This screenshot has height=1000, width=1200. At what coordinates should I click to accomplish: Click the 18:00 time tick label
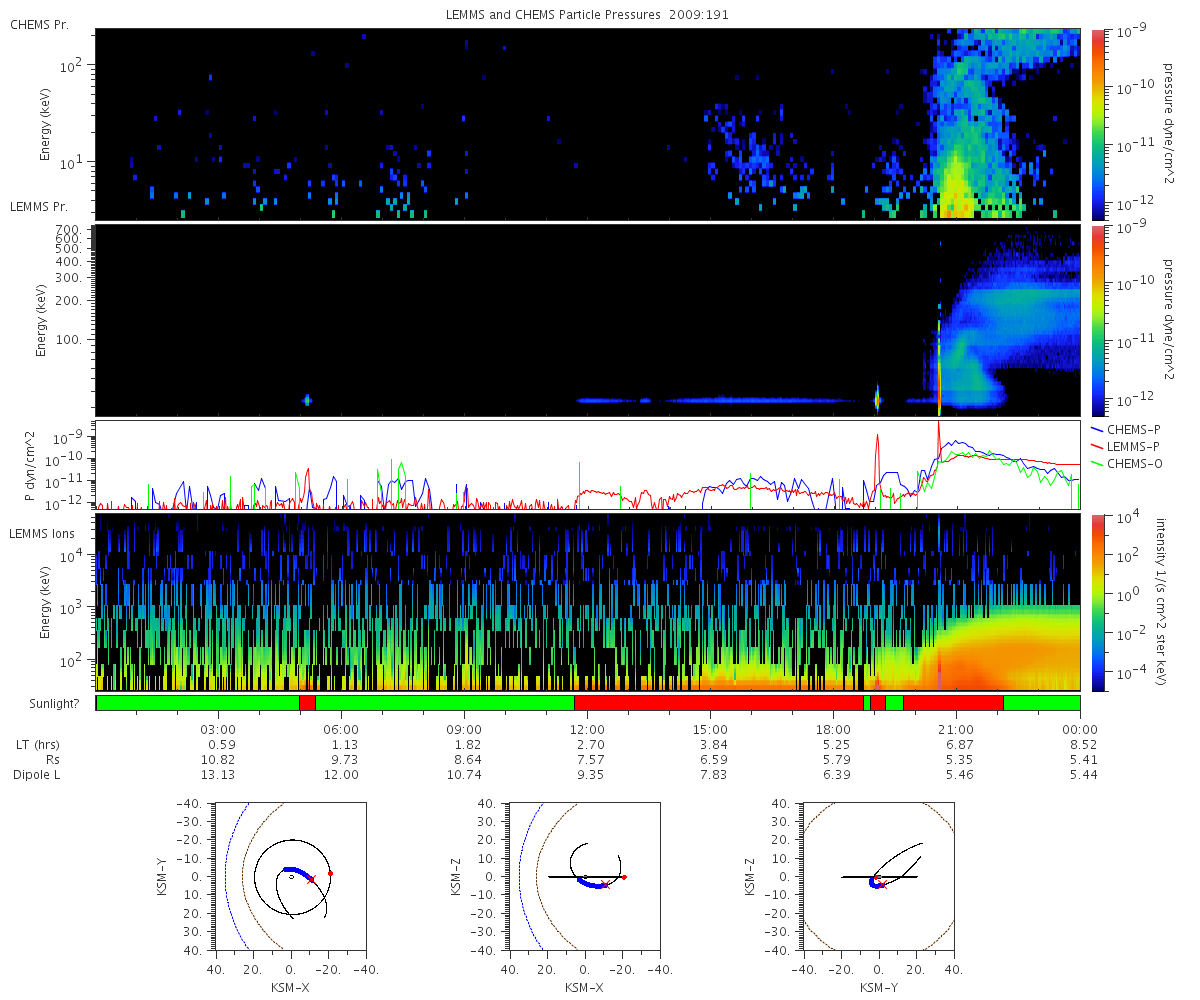(x=833, y=729)
